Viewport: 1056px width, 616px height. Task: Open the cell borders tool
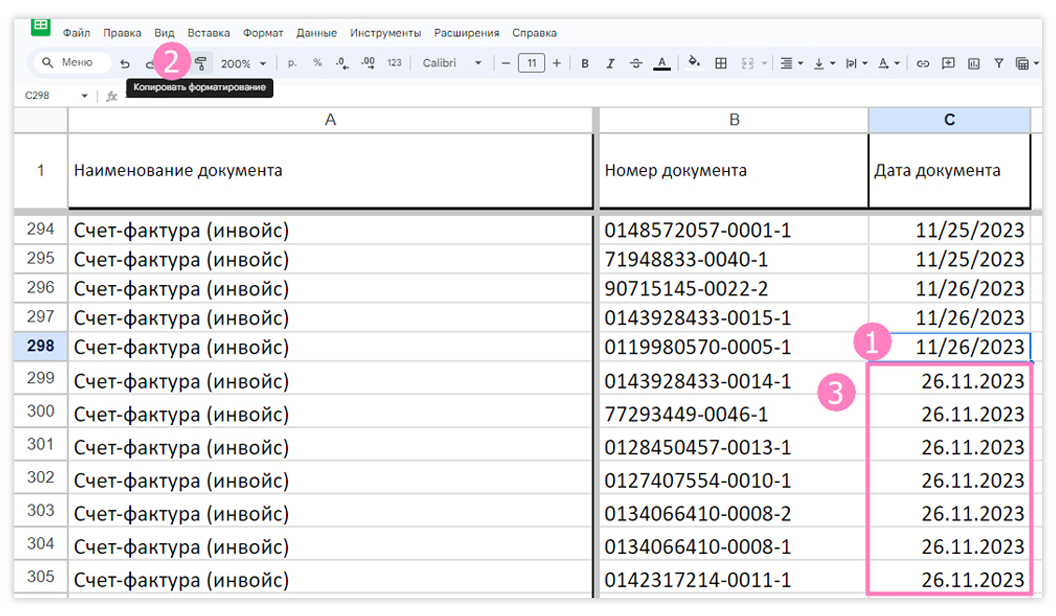tap(721, 63)
